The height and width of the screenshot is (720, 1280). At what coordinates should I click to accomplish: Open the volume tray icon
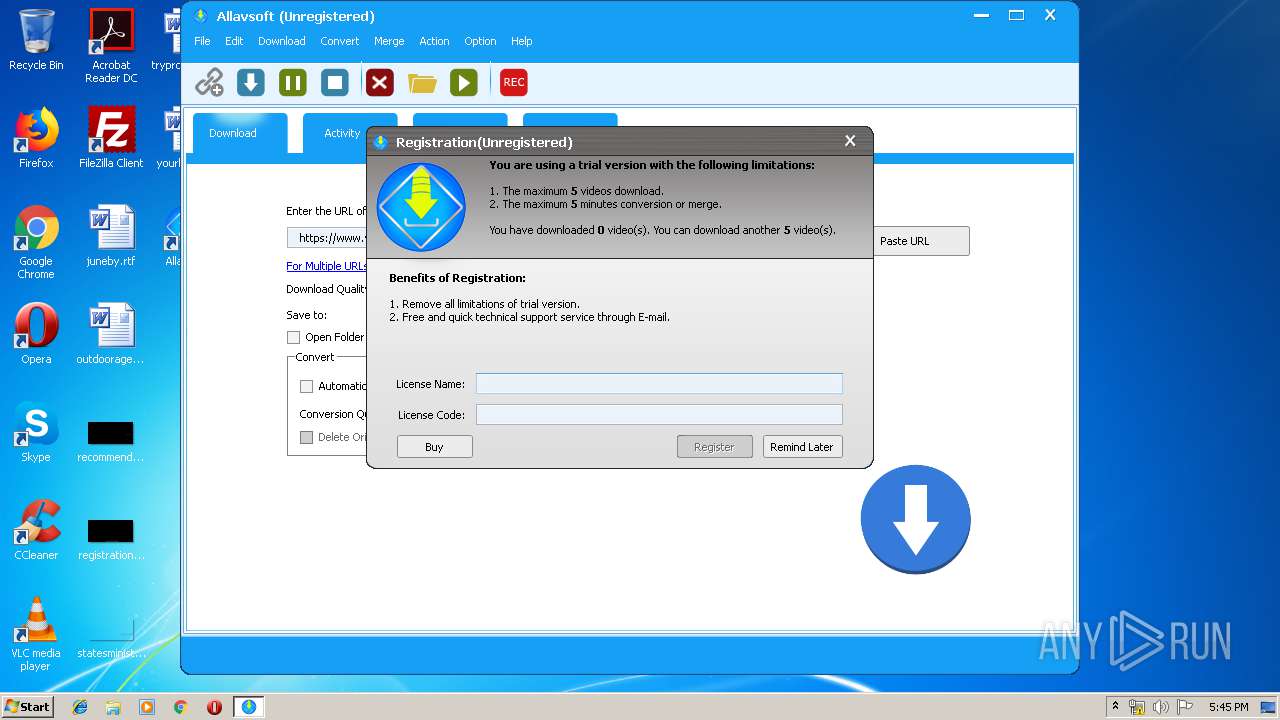[1160, 707]
